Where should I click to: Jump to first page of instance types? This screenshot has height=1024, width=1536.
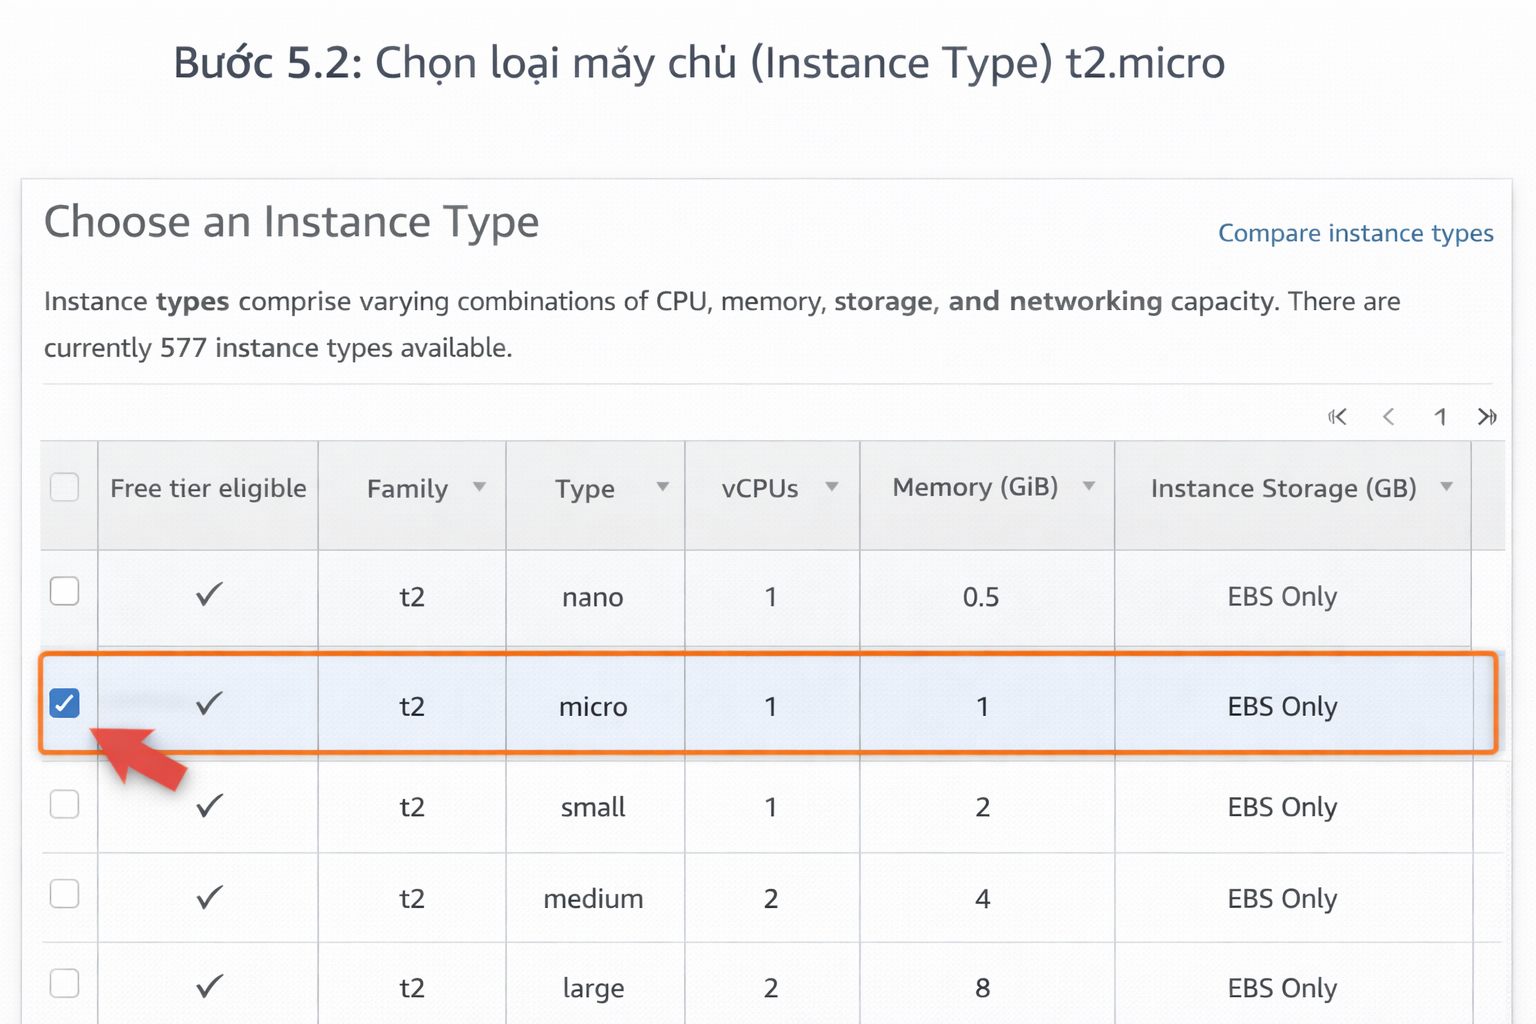click(1337, 417)
